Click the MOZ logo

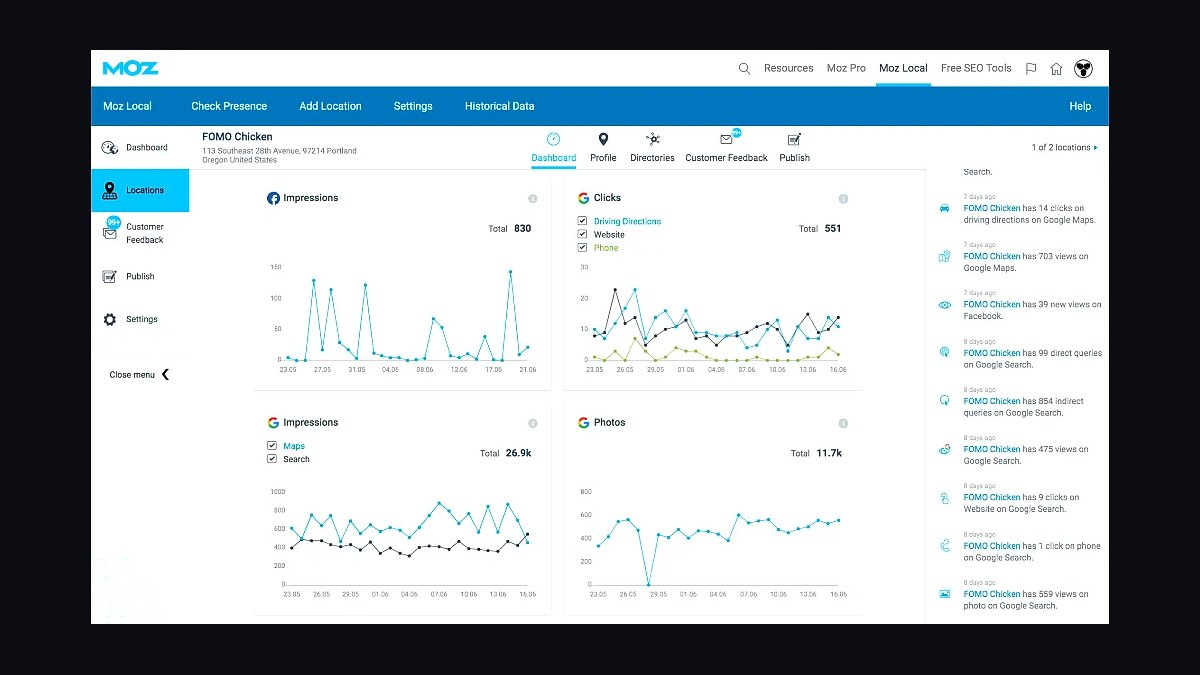point(130,68)
